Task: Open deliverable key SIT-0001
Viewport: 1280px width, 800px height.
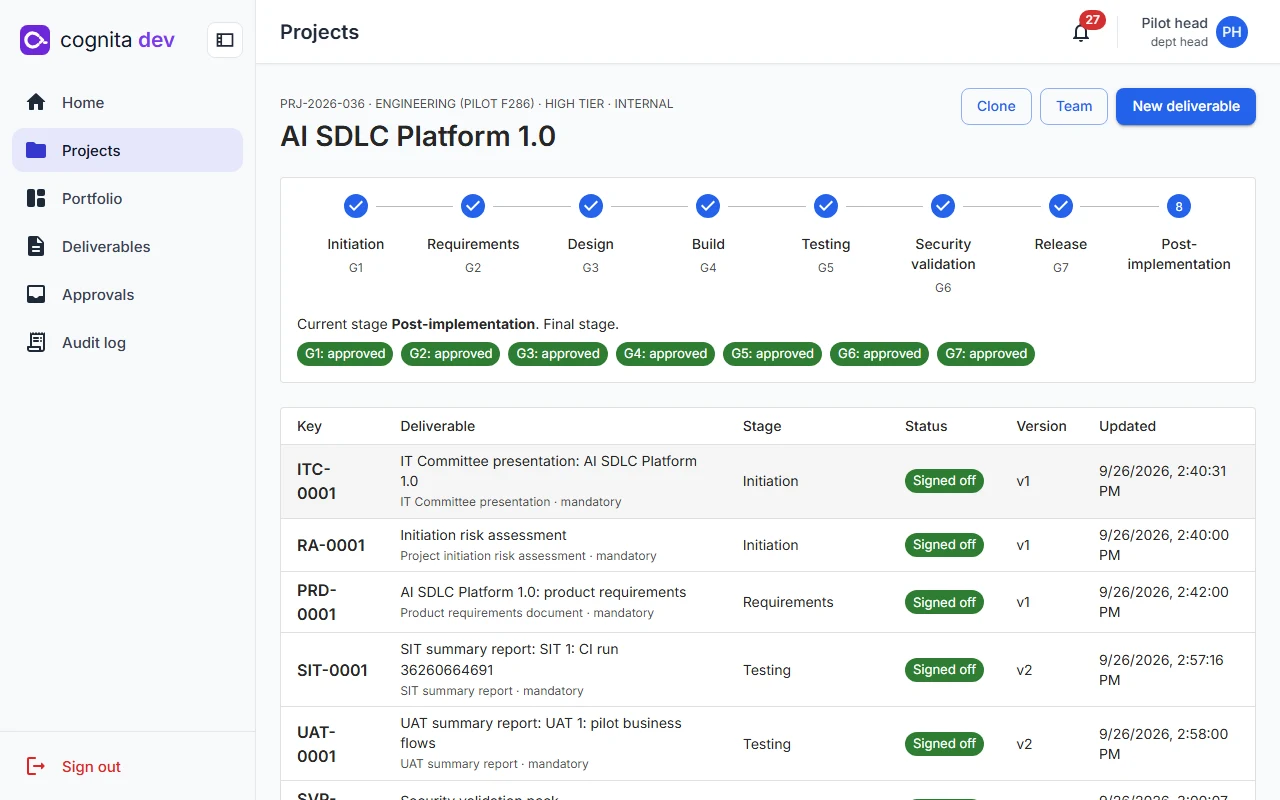Action: [333, 670]
